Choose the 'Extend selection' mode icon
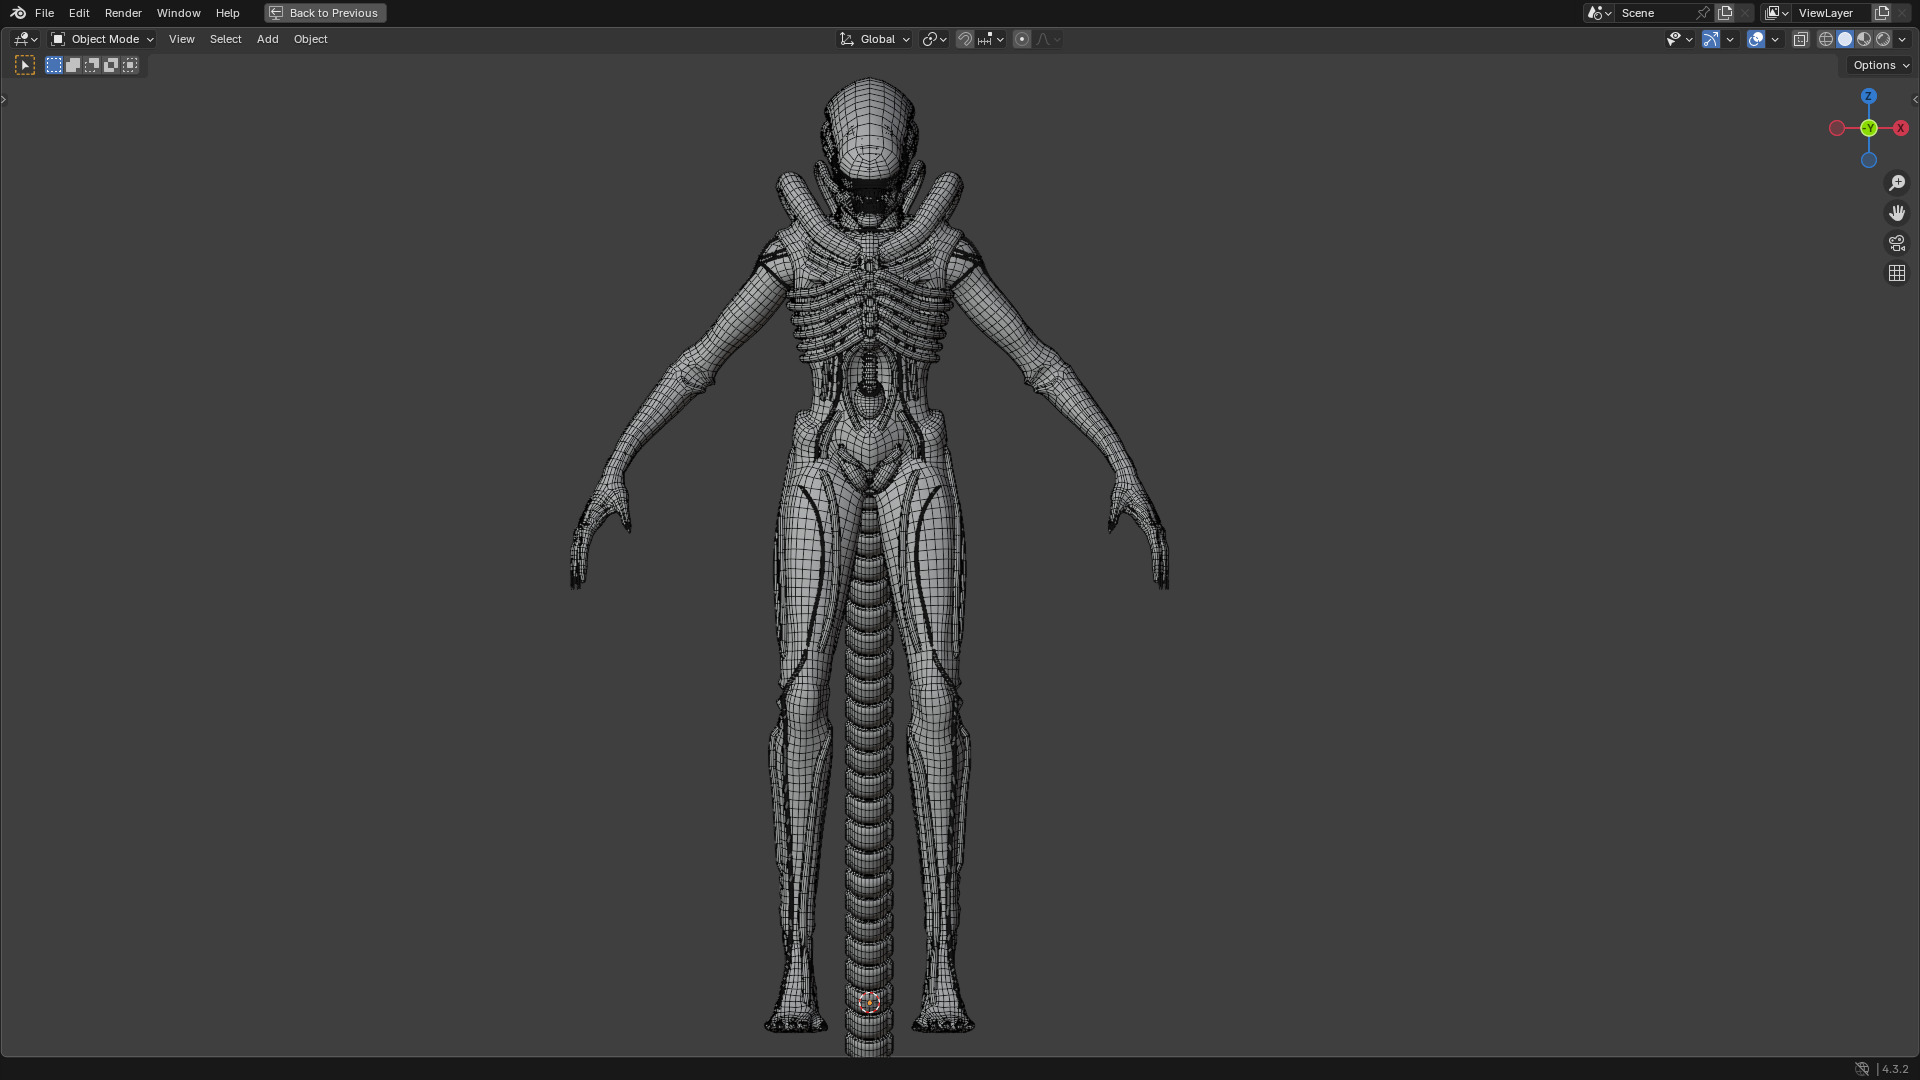The image size is (1920, 1080). (73, 65)
